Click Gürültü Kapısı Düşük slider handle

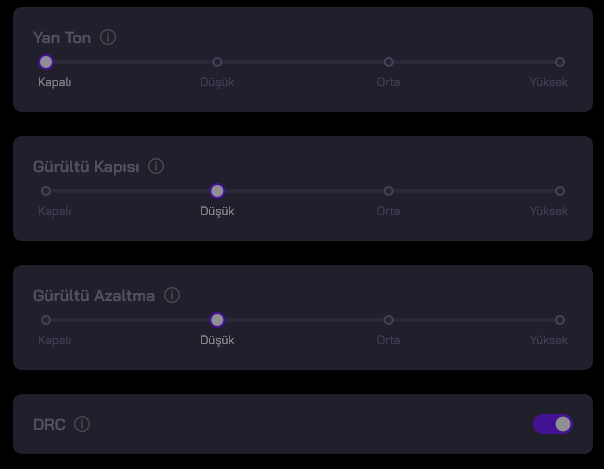217,191
